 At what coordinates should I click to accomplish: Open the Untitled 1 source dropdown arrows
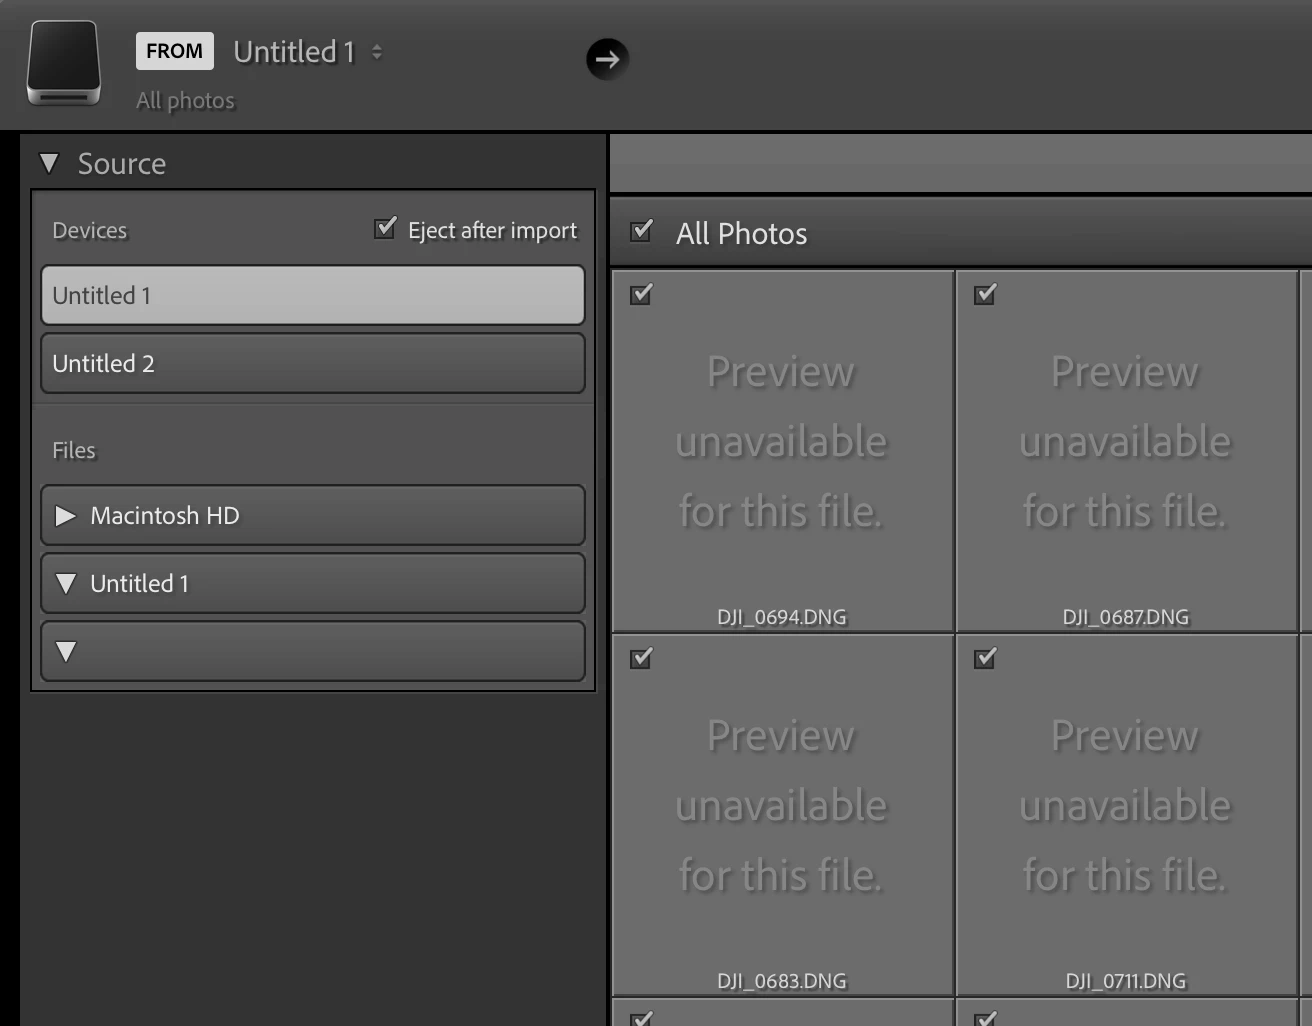pyautogui.click(x=377, y=52)
